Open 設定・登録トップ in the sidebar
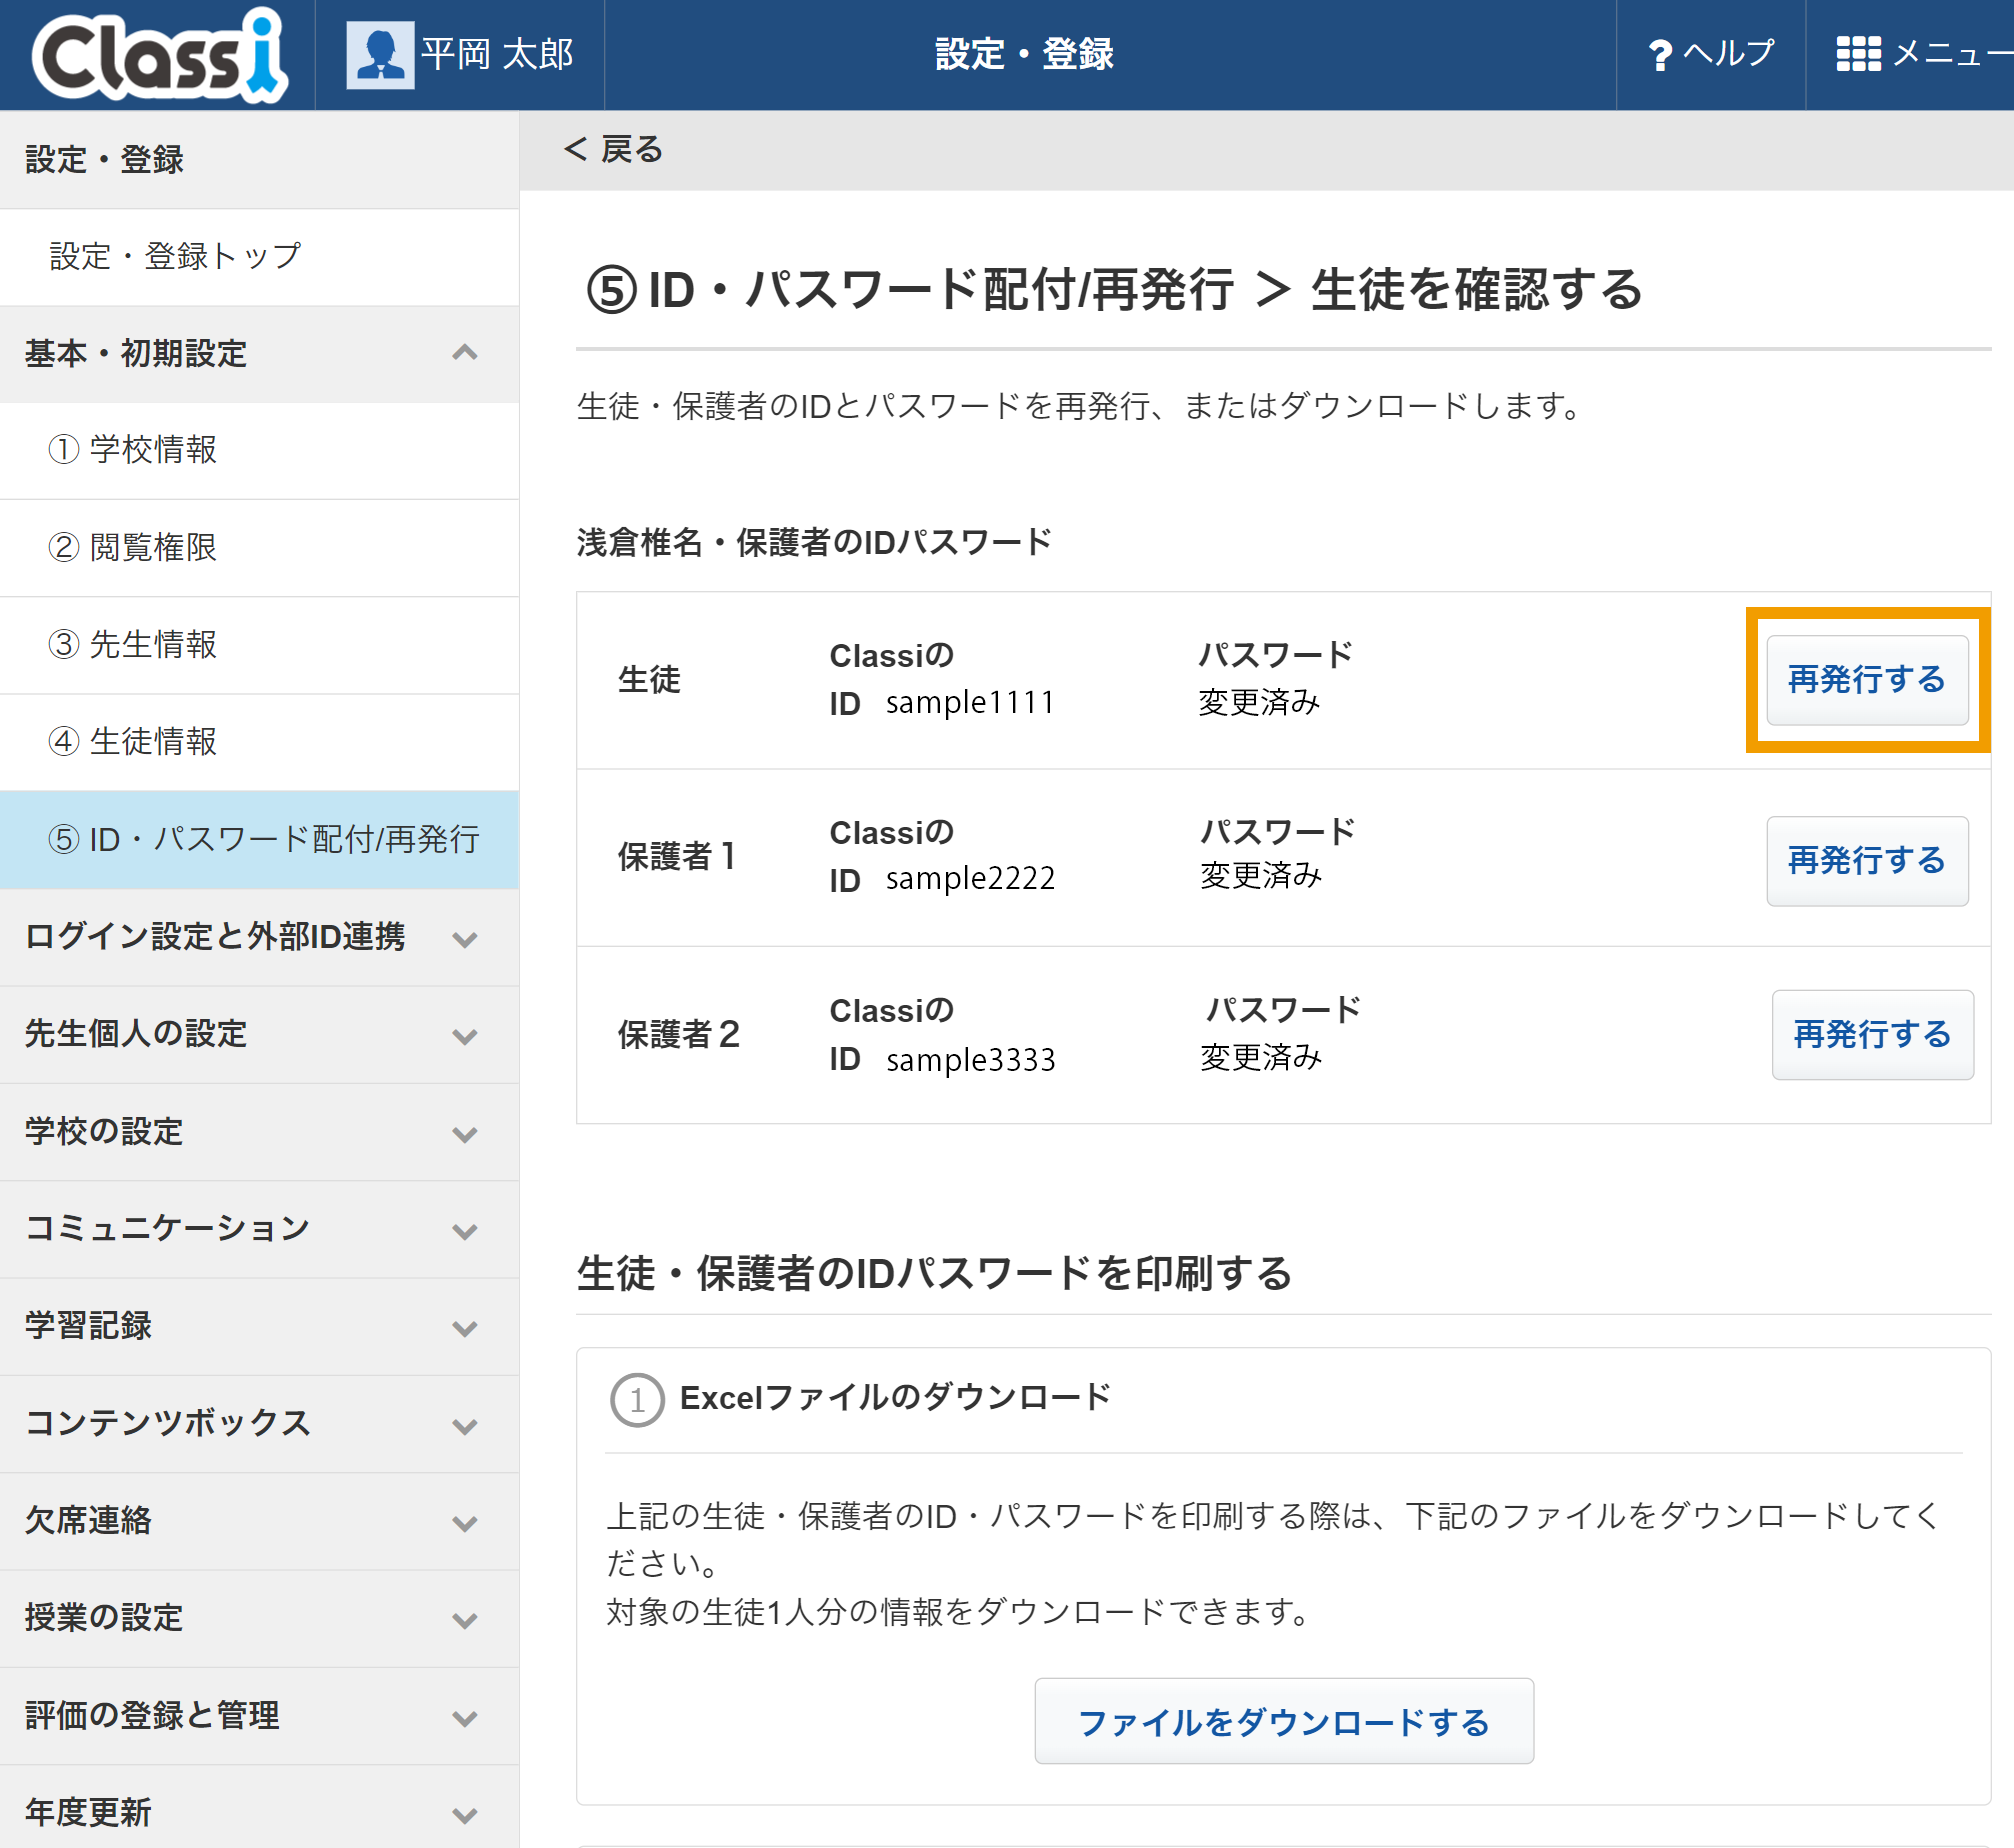The width and height of the screenshot is (2014, 1848). click(259, 256)
